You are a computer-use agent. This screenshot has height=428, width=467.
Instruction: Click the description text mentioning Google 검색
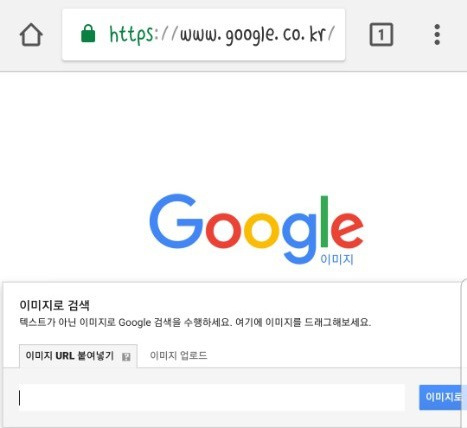195,322
